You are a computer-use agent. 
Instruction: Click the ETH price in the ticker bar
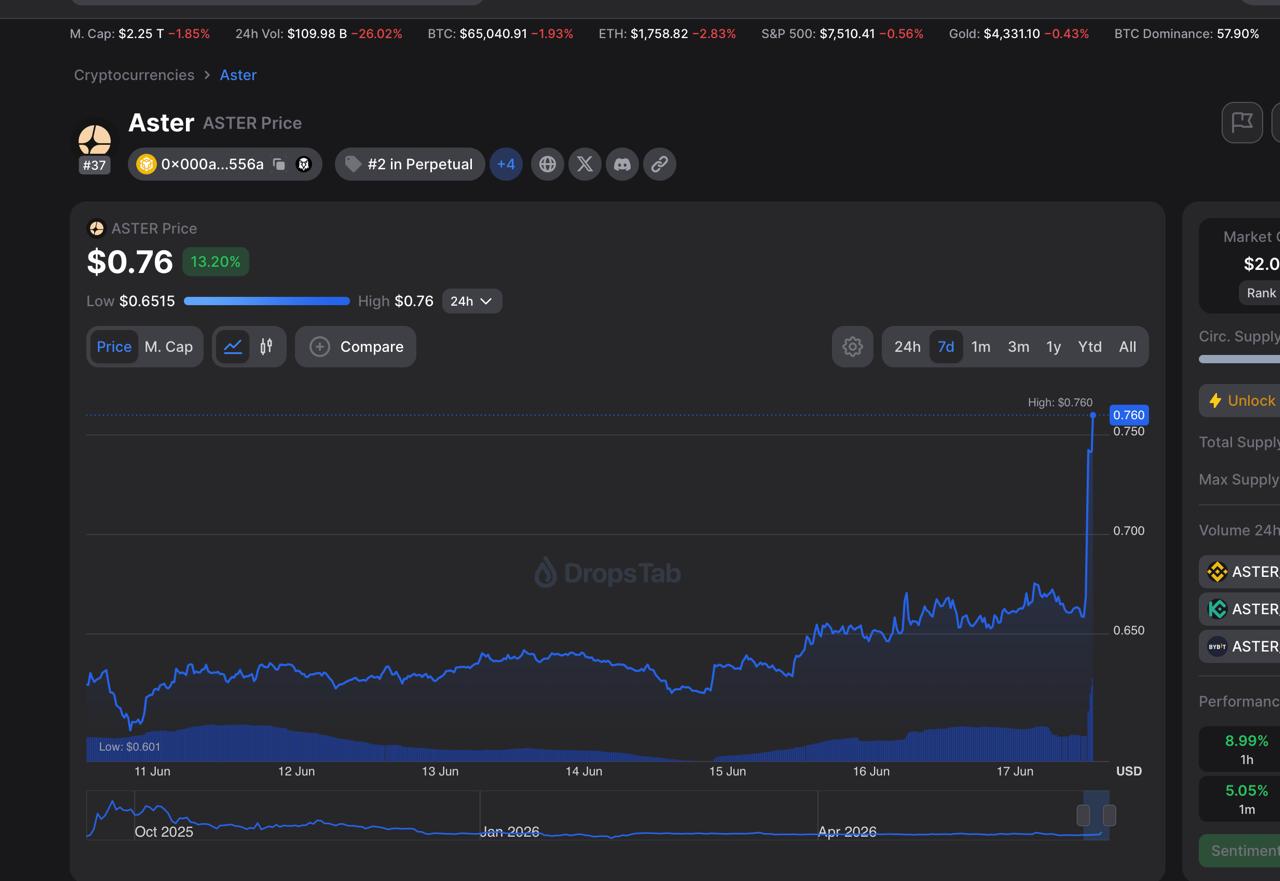(659, 34)
